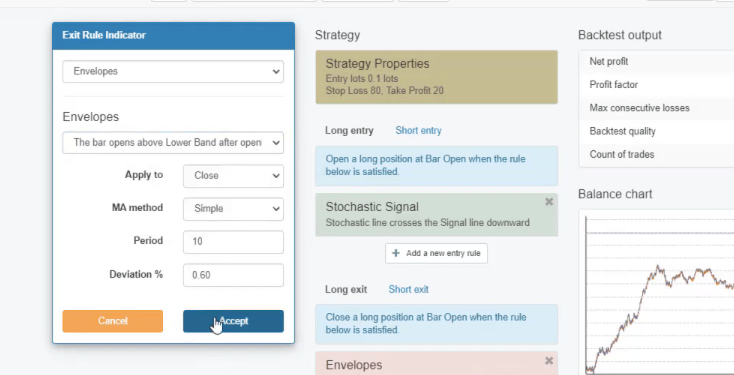Switch to the Short exit tab
The image size is (734, 375).
[x=408, y=289]
